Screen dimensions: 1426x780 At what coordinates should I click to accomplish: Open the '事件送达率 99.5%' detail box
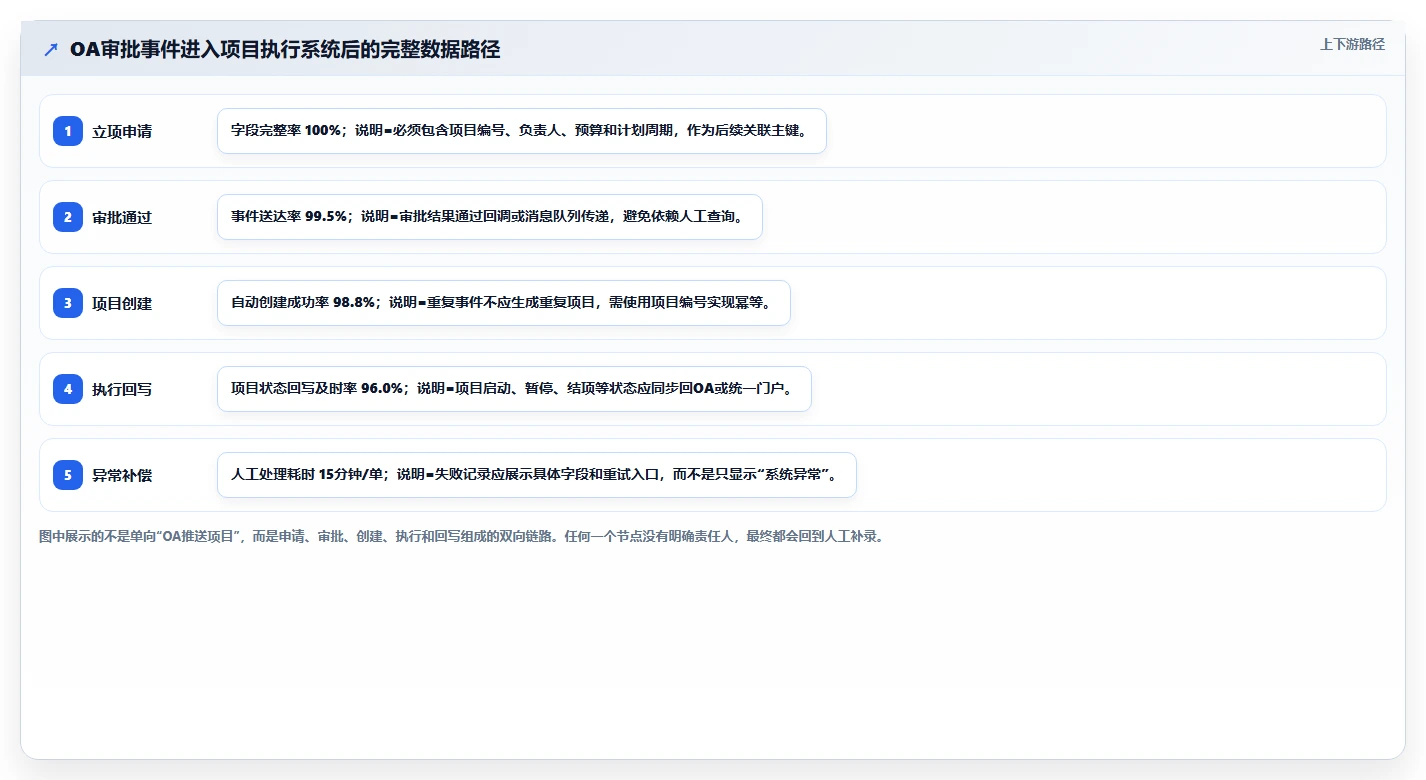(x=490, y=217)
